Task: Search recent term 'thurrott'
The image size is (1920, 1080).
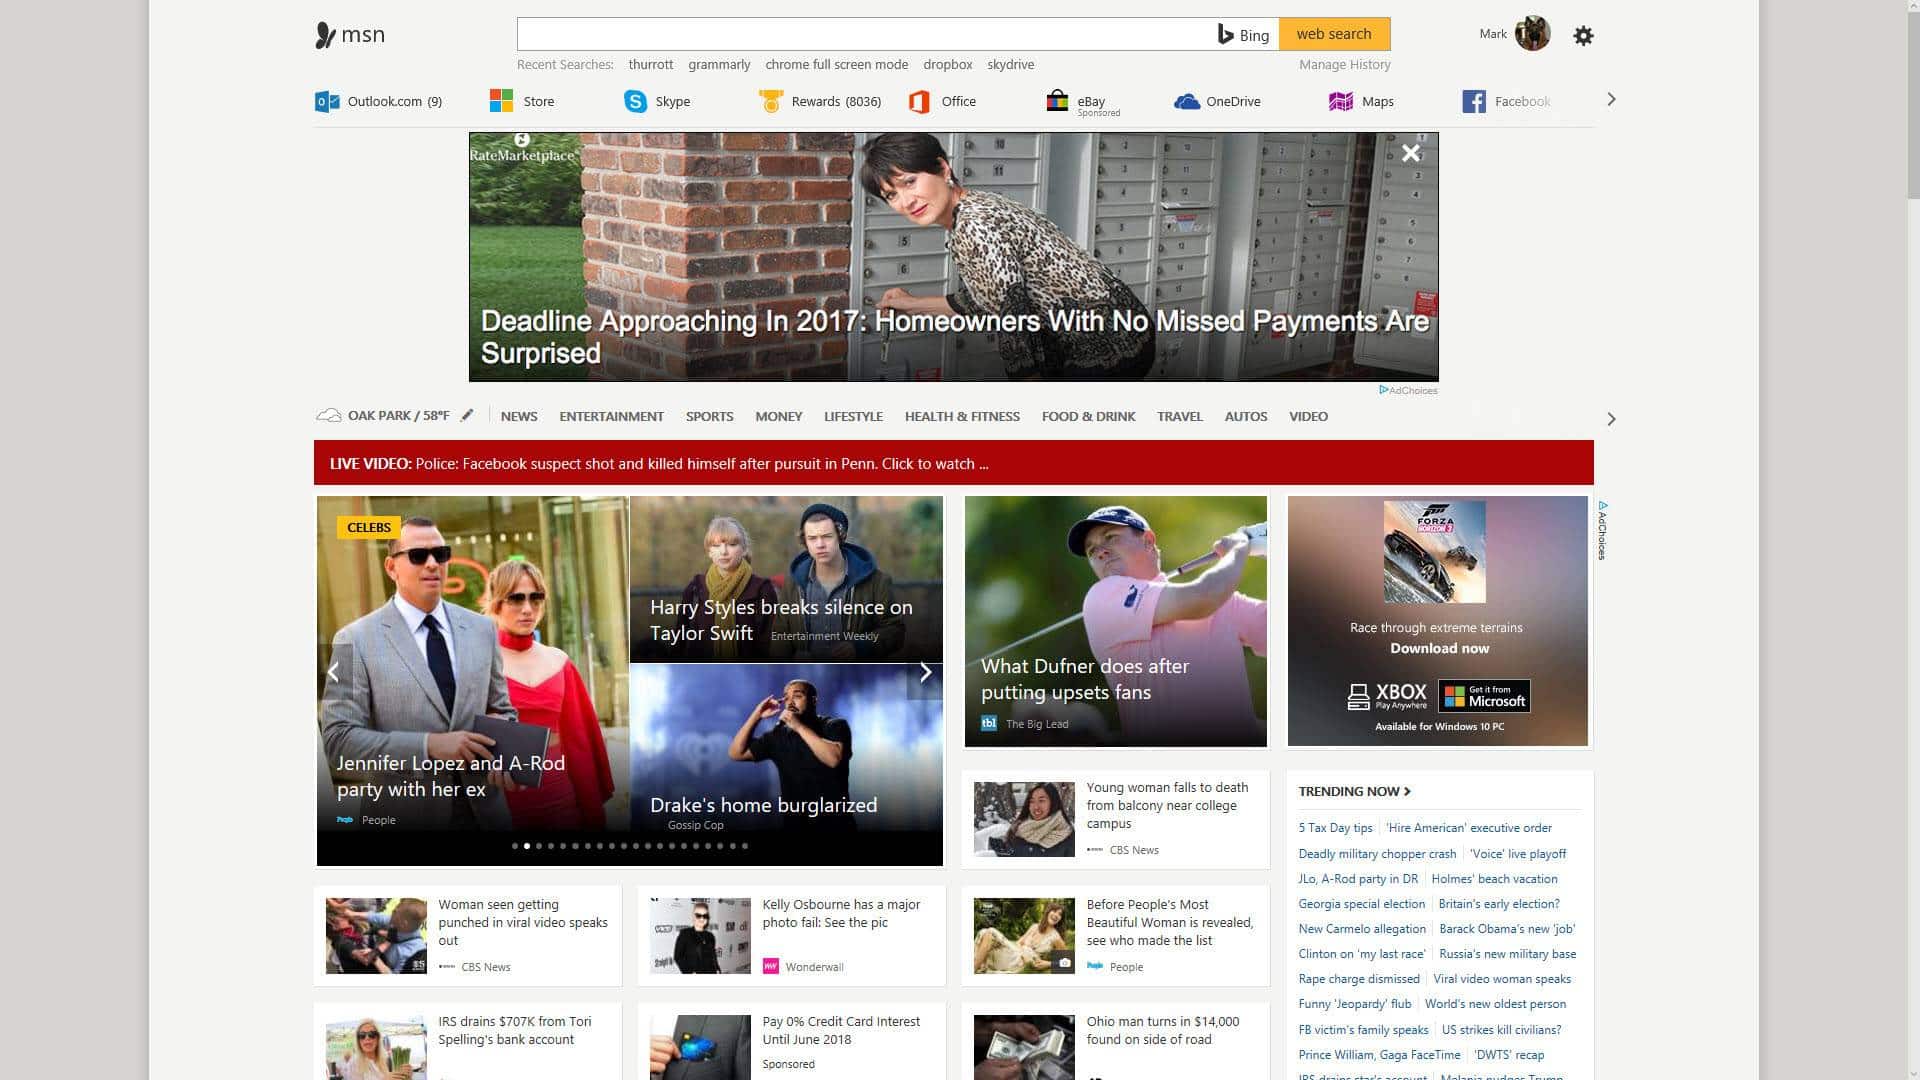Action: [x=651, y=64]
